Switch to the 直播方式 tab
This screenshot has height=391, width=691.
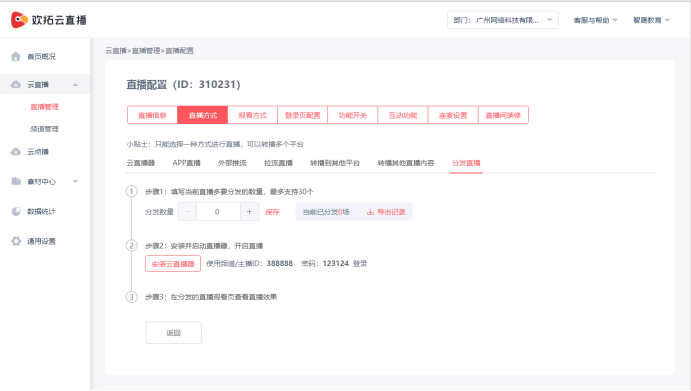pos(203,115)
